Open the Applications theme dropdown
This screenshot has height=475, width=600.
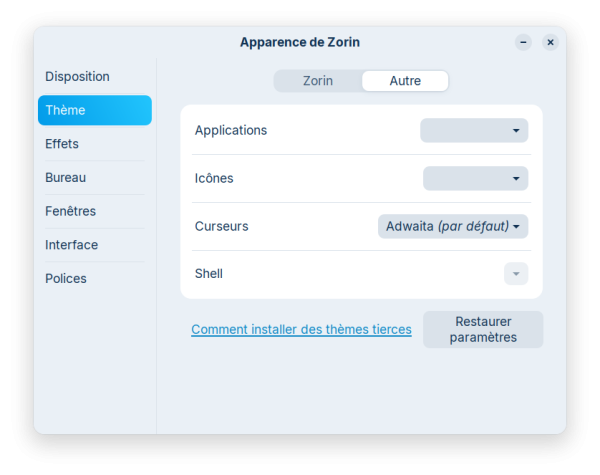click(474, 130)
